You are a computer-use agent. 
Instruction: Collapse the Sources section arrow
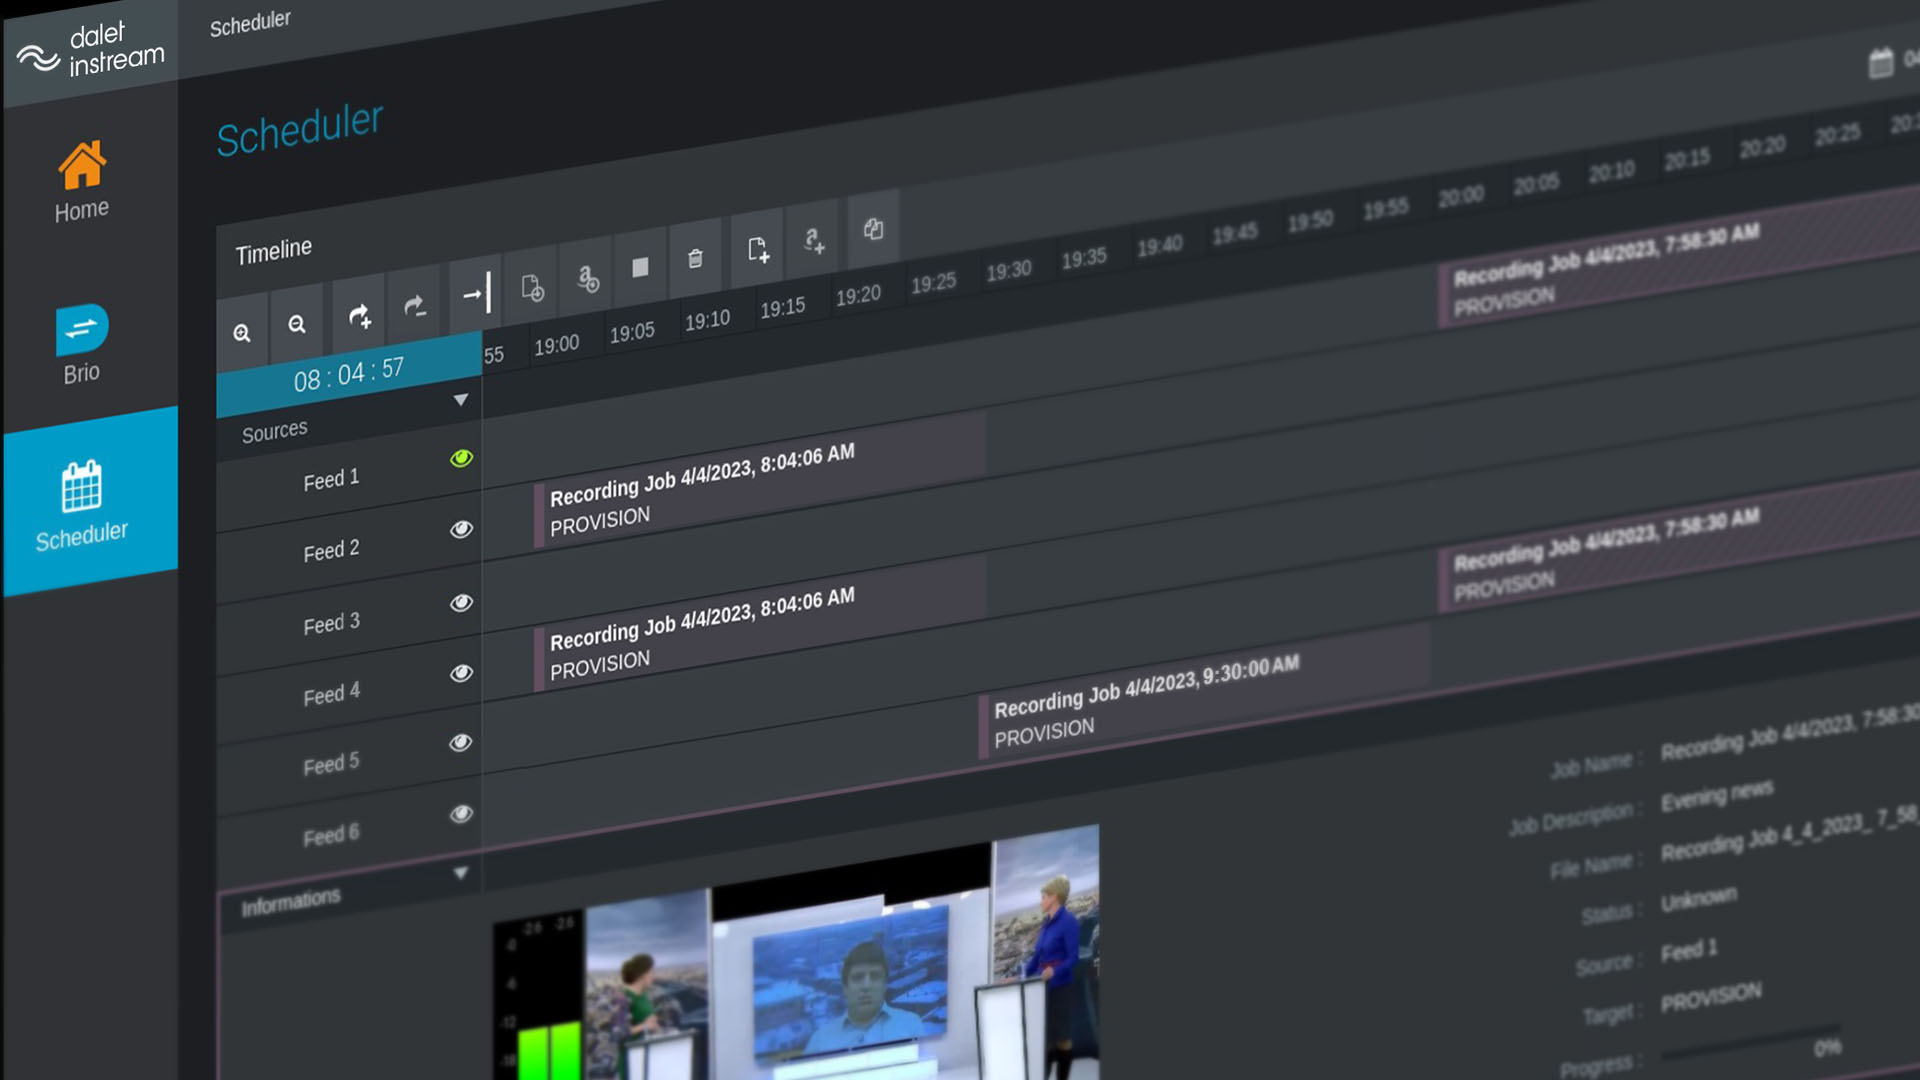460,400
